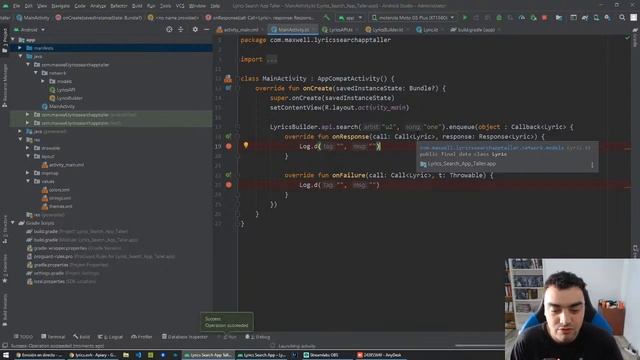This screenshot has width=640, height=360.
Task: Click the MainActivity breadcrumb in navigation bar
Action: 33,18
